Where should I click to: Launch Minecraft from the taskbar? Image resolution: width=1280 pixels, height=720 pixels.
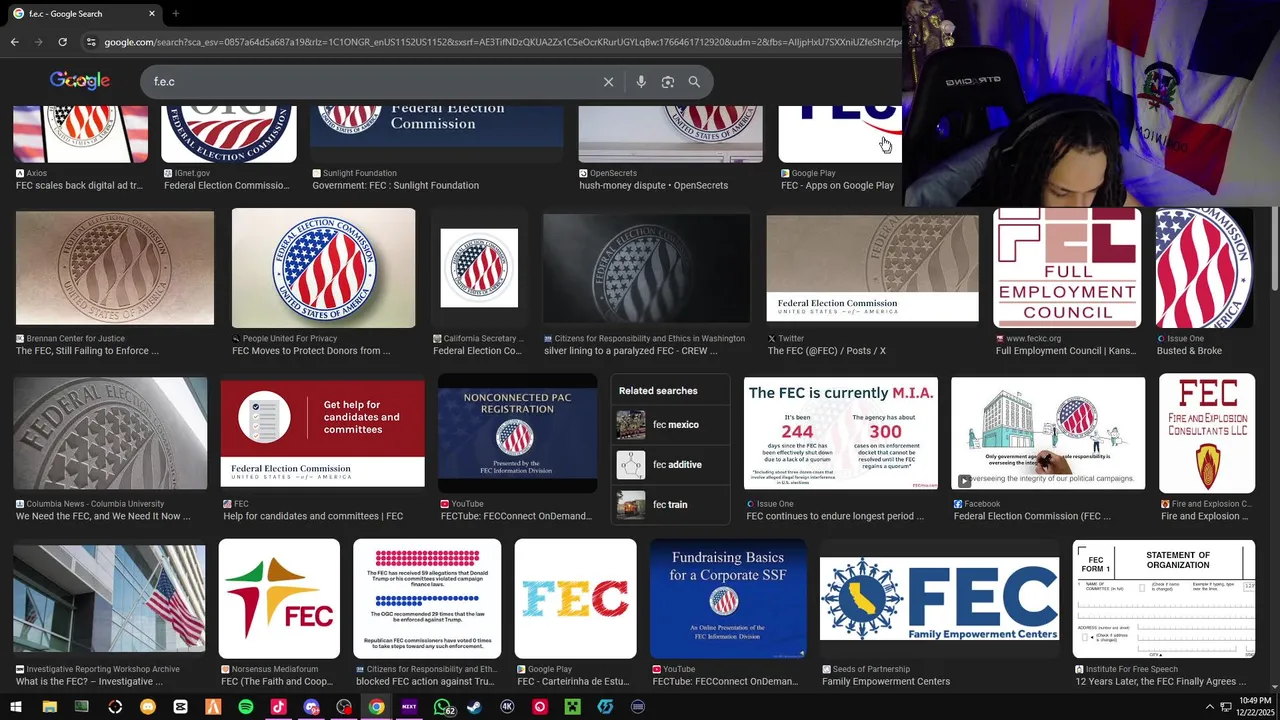pos(572,707)
